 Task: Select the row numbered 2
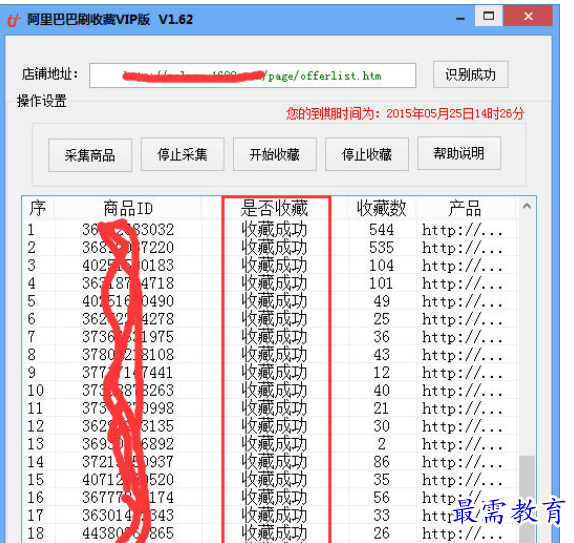[x=269, y=248]
